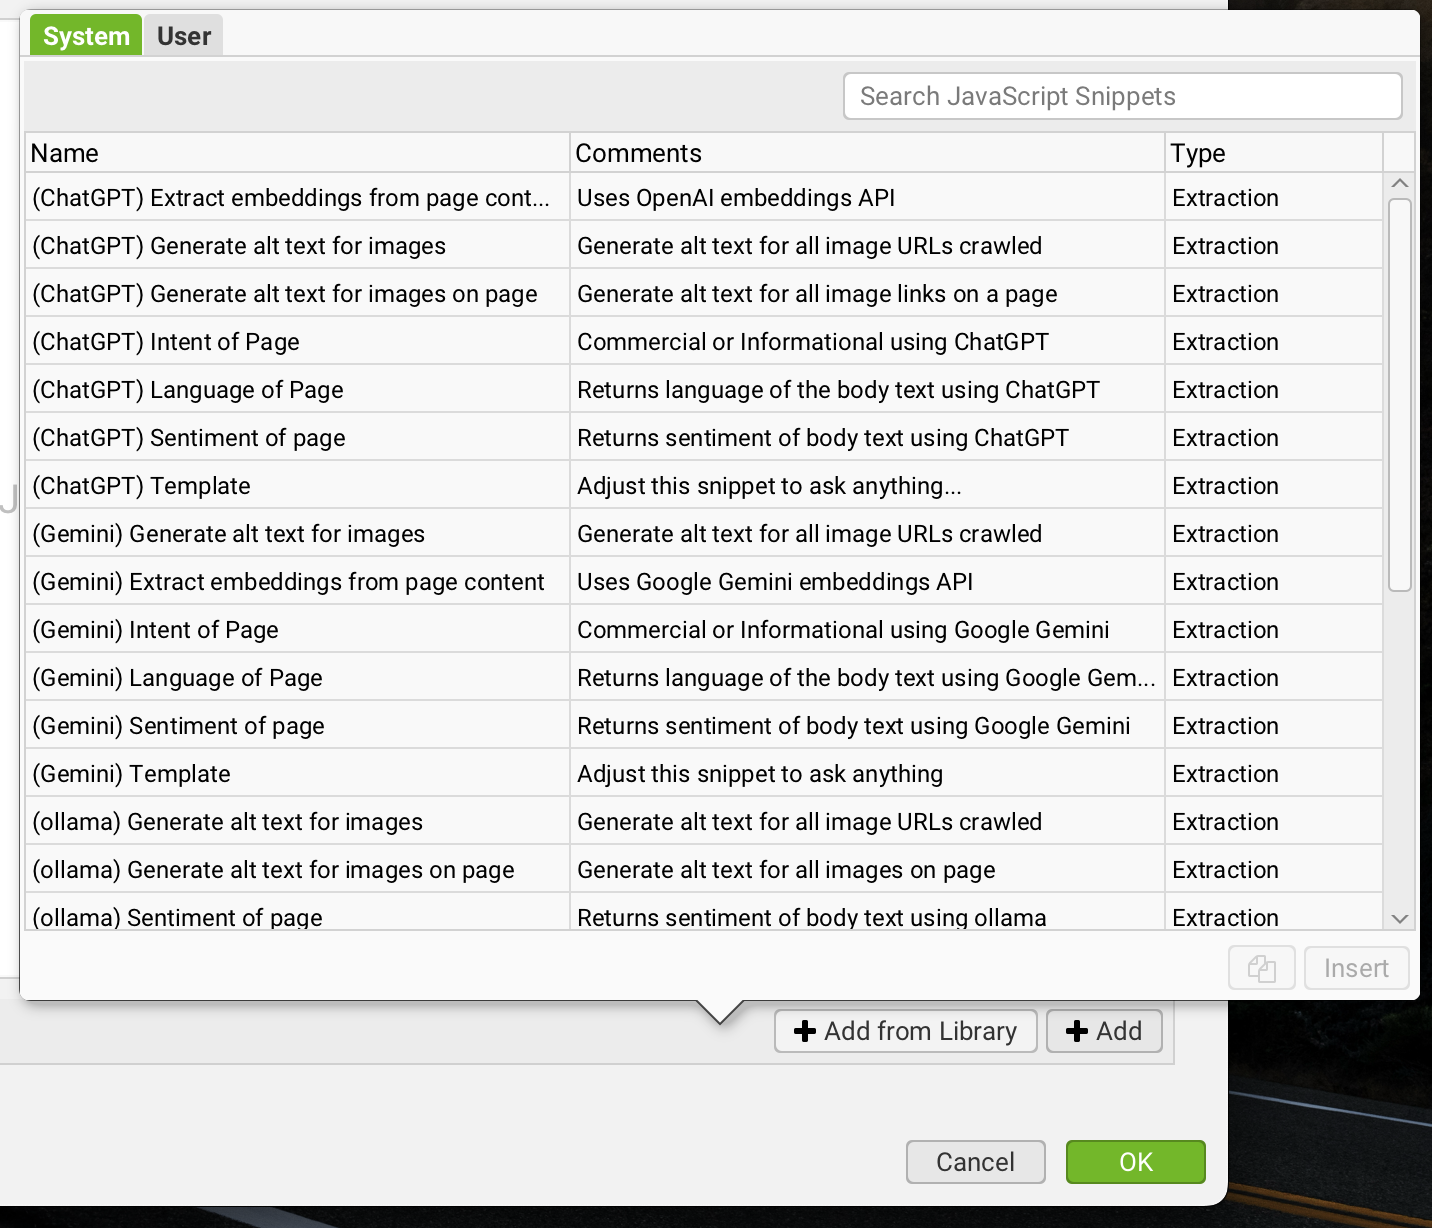Click the scroll down arrow
1432x1228 pixels.
click(x=1399, y=918)
